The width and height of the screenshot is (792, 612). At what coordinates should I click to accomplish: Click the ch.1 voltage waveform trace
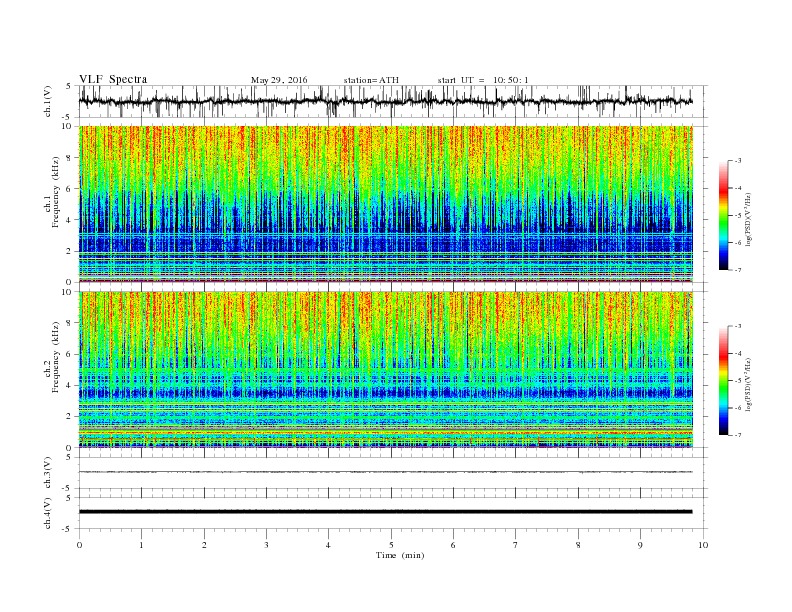[x=385, y=101]
